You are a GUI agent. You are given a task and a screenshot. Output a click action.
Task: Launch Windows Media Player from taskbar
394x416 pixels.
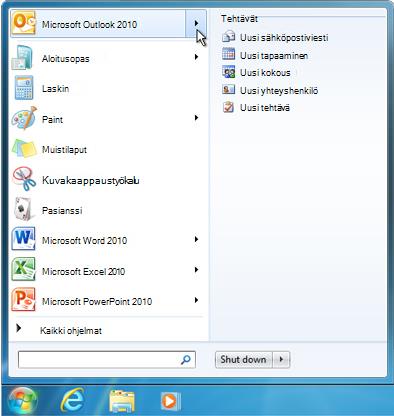[170, 401]
